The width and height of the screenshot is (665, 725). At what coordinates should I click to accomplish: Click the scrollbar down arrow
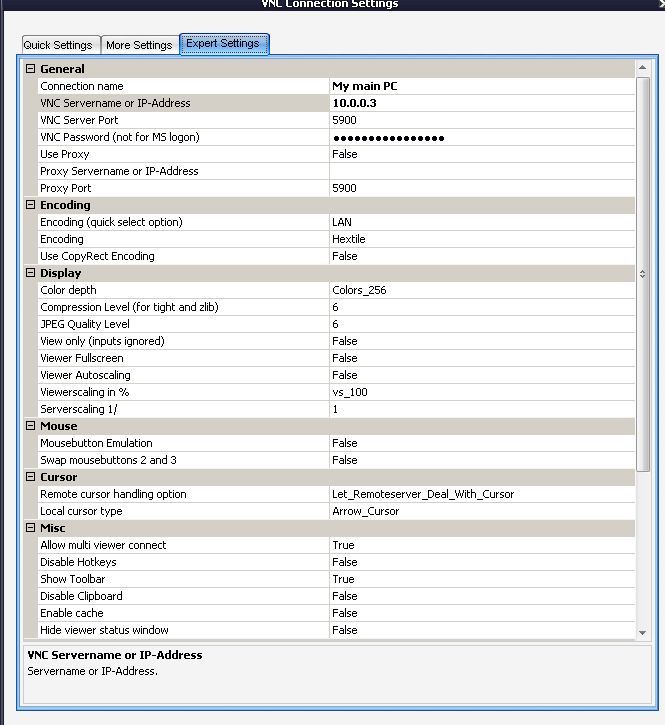(x=642, y=633)
